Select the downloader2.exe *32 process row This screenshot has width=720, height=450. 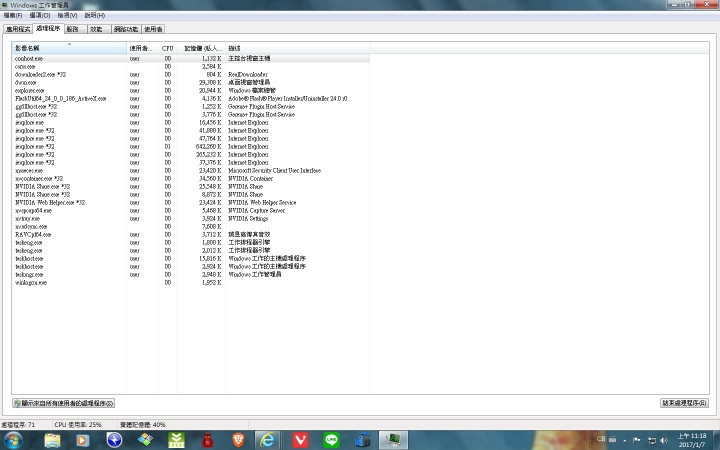click(x=191, y=74)
